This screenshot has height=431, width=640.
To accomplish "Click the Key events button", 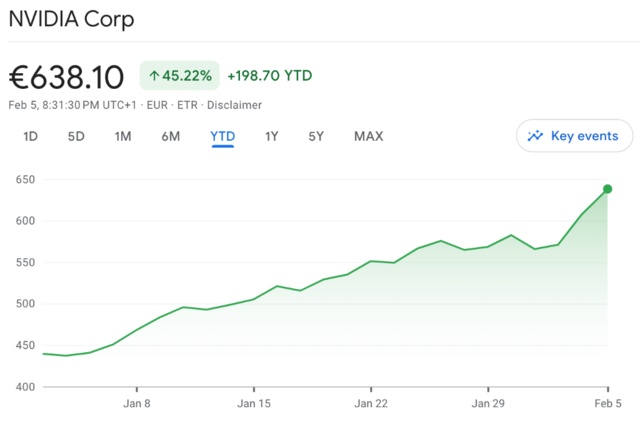I will [574, 136].
